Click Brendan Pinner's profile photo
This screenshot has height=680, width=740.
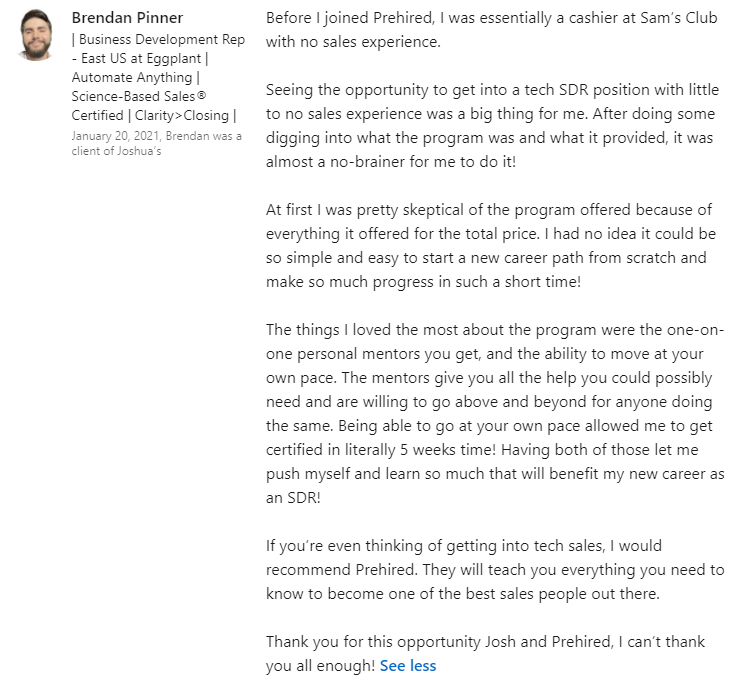[36, 35]
